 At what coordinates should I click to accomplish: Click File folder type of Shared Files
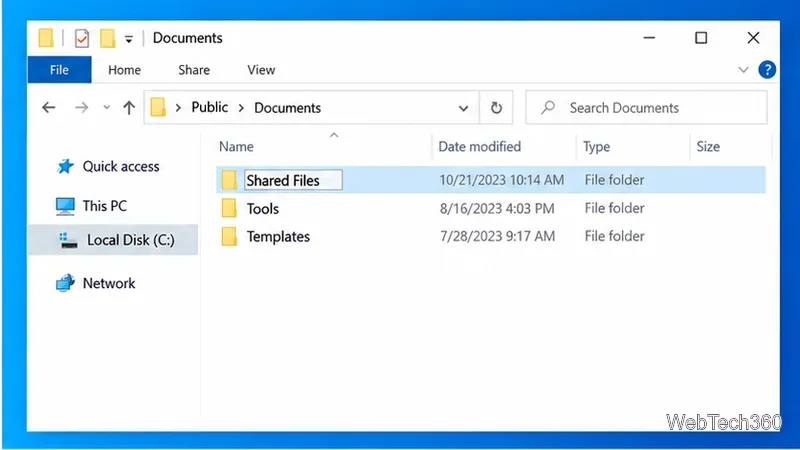(614, 180)
